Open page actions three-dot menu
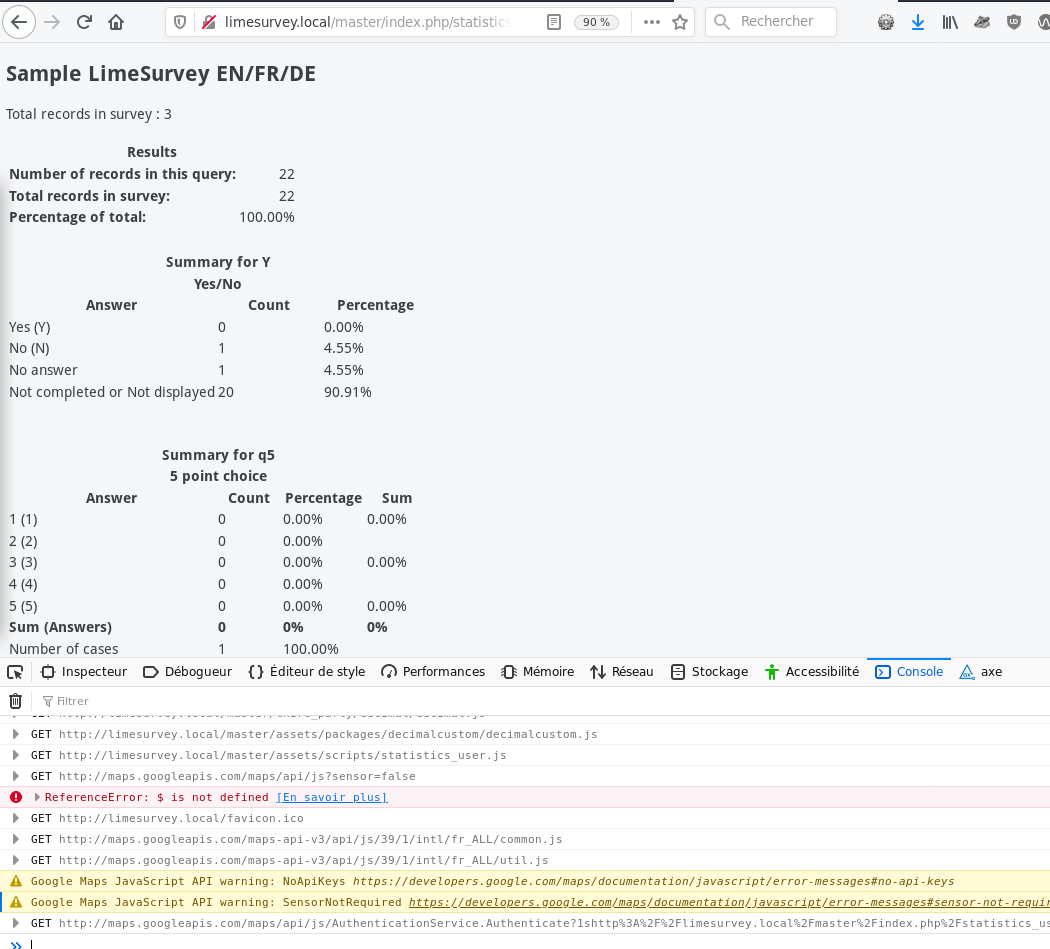 coord(651,22)
